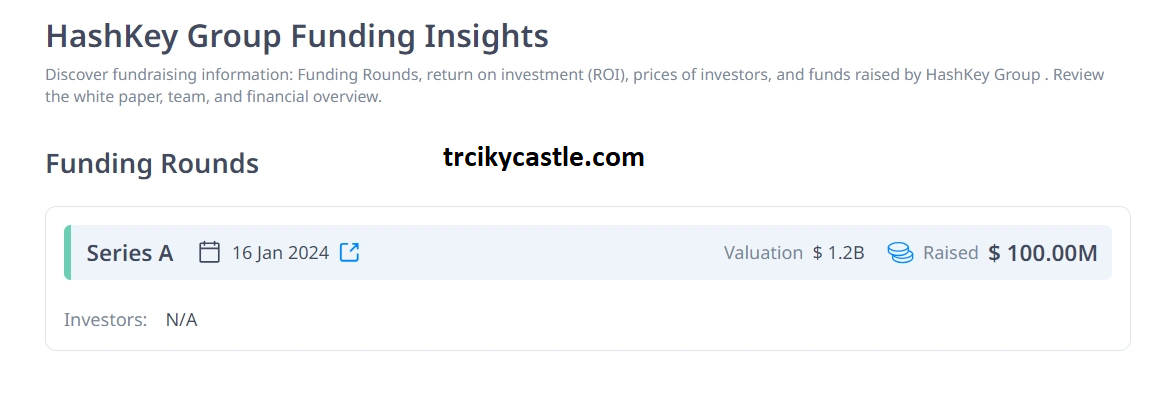Click the Investors label
The image size is (1162, 402).
(x=105, y=320)
